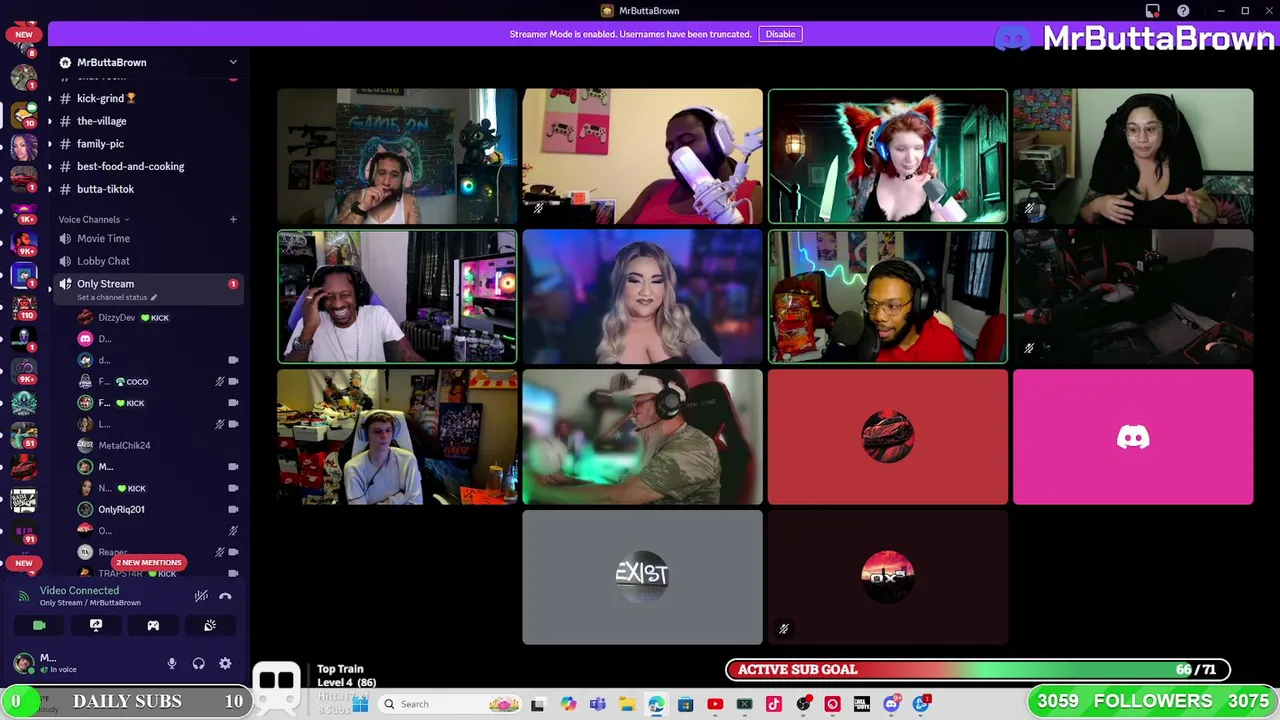Start an activity with the gamepad icon
Screen dimensions: 1280x720
click(153, 625)
